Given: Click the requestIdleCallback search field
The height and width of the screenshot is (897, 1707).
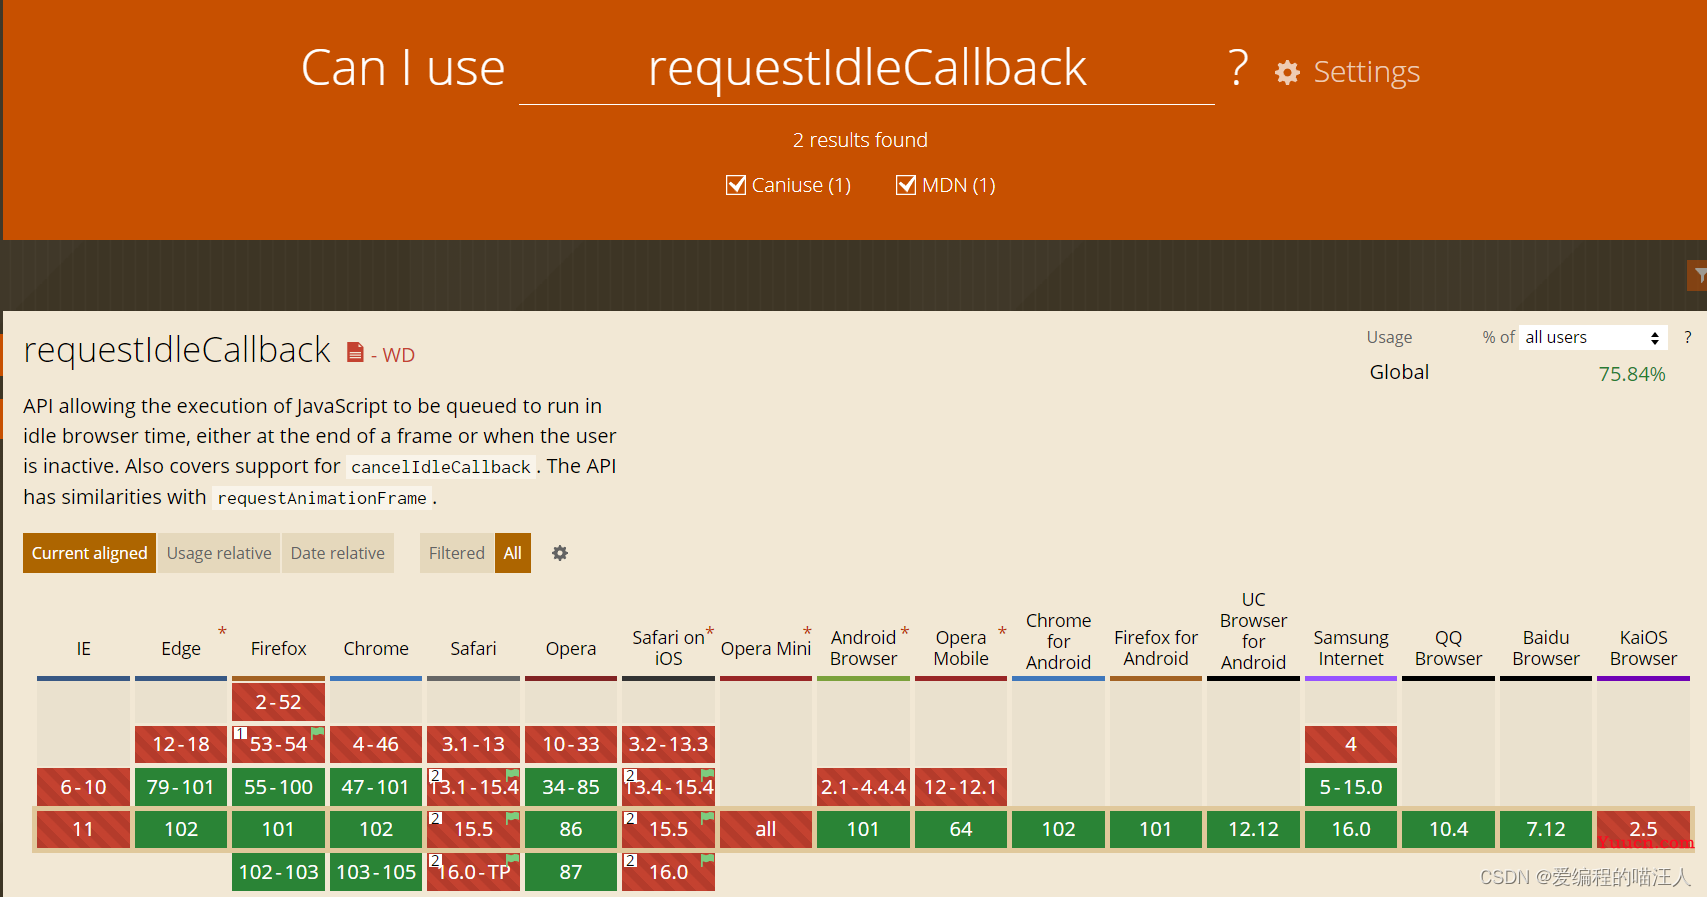Looking at the screenshot, I should (867, 68).
